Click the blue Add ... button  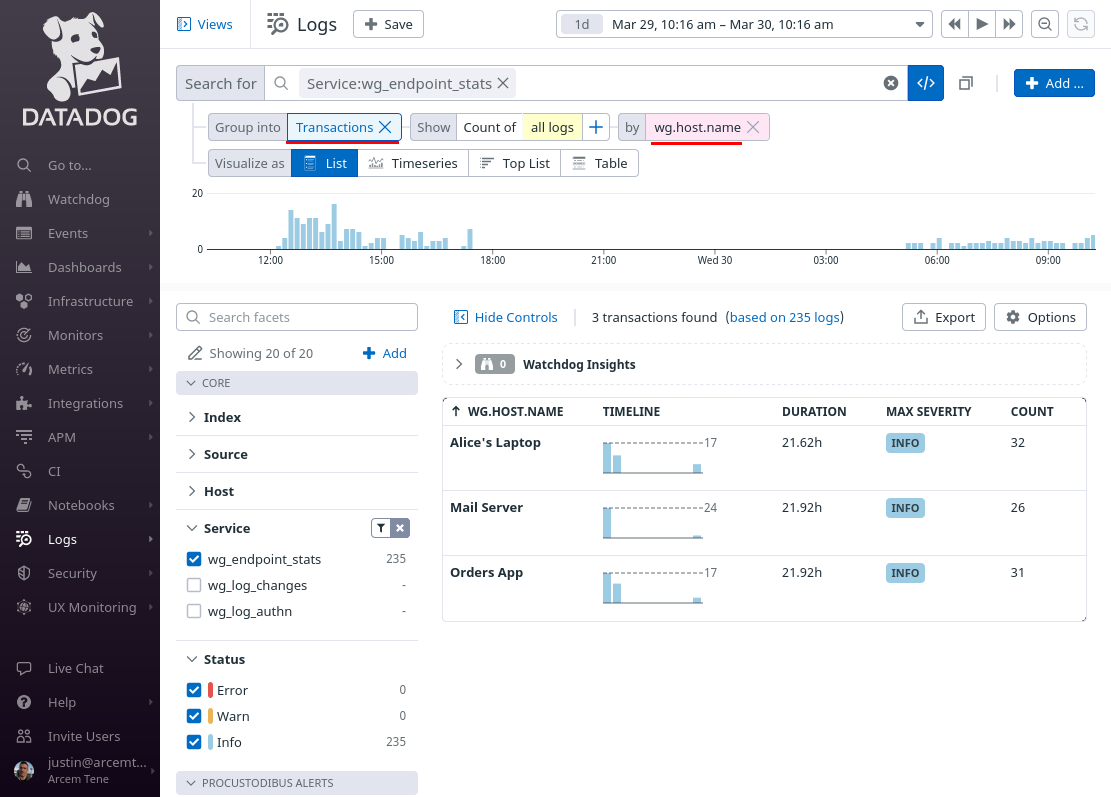click(1054, 83)
